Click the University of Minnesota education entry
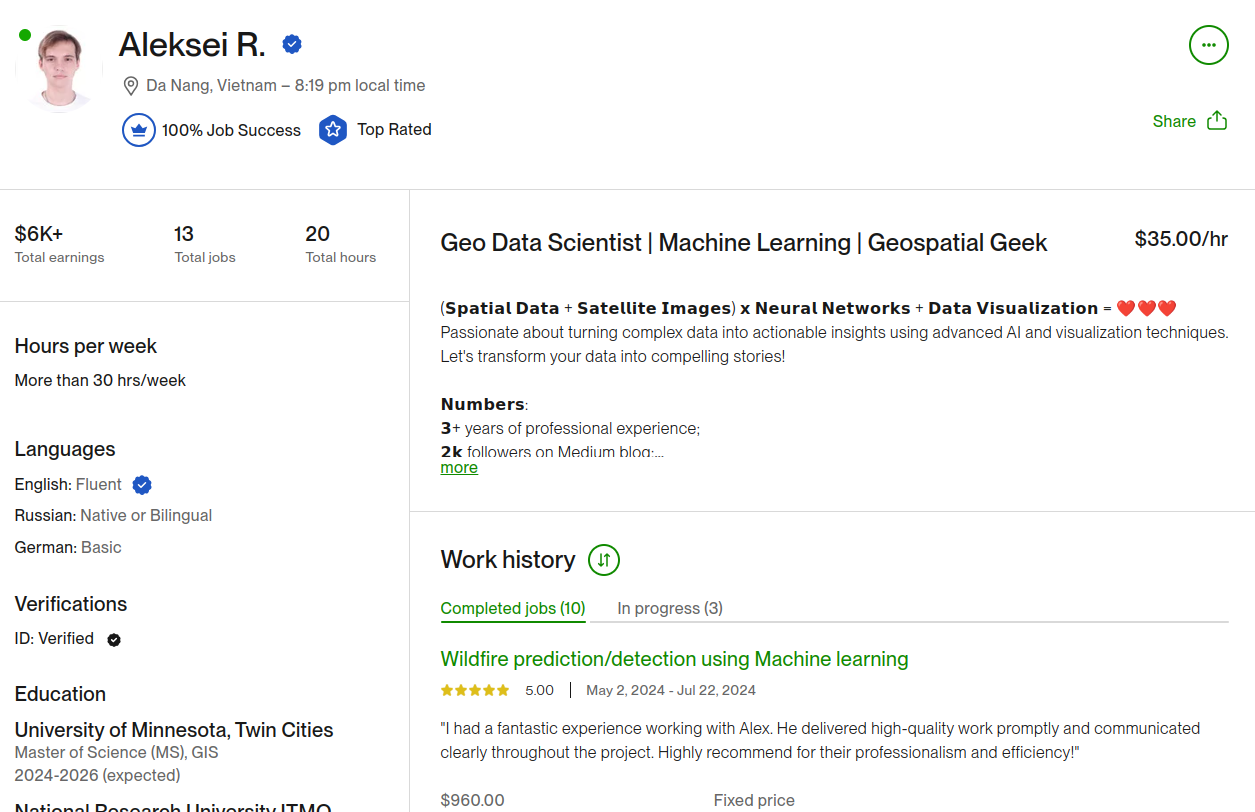Screen dimensions: 1255x812 174,730
